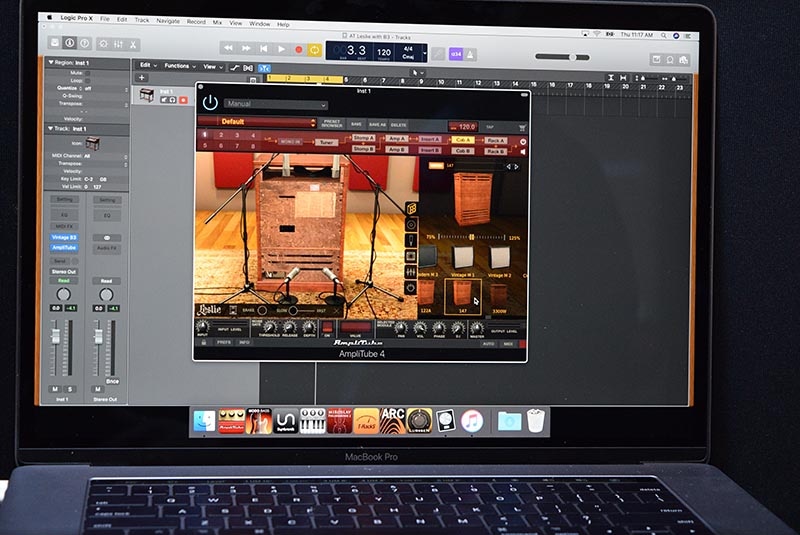The width and height of the screenshot is (800, 535).
Task: Adjust the master volume slider in toolbar
Action: point(562,57)
